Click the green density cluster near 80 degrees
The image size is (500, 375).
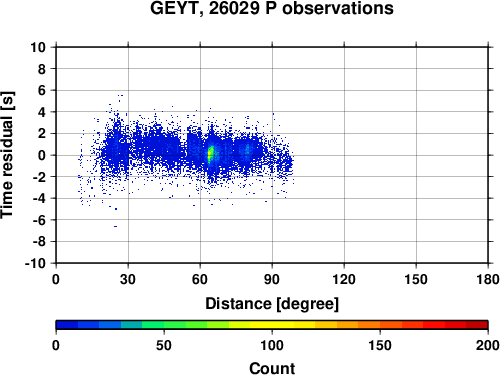[248, 150]
